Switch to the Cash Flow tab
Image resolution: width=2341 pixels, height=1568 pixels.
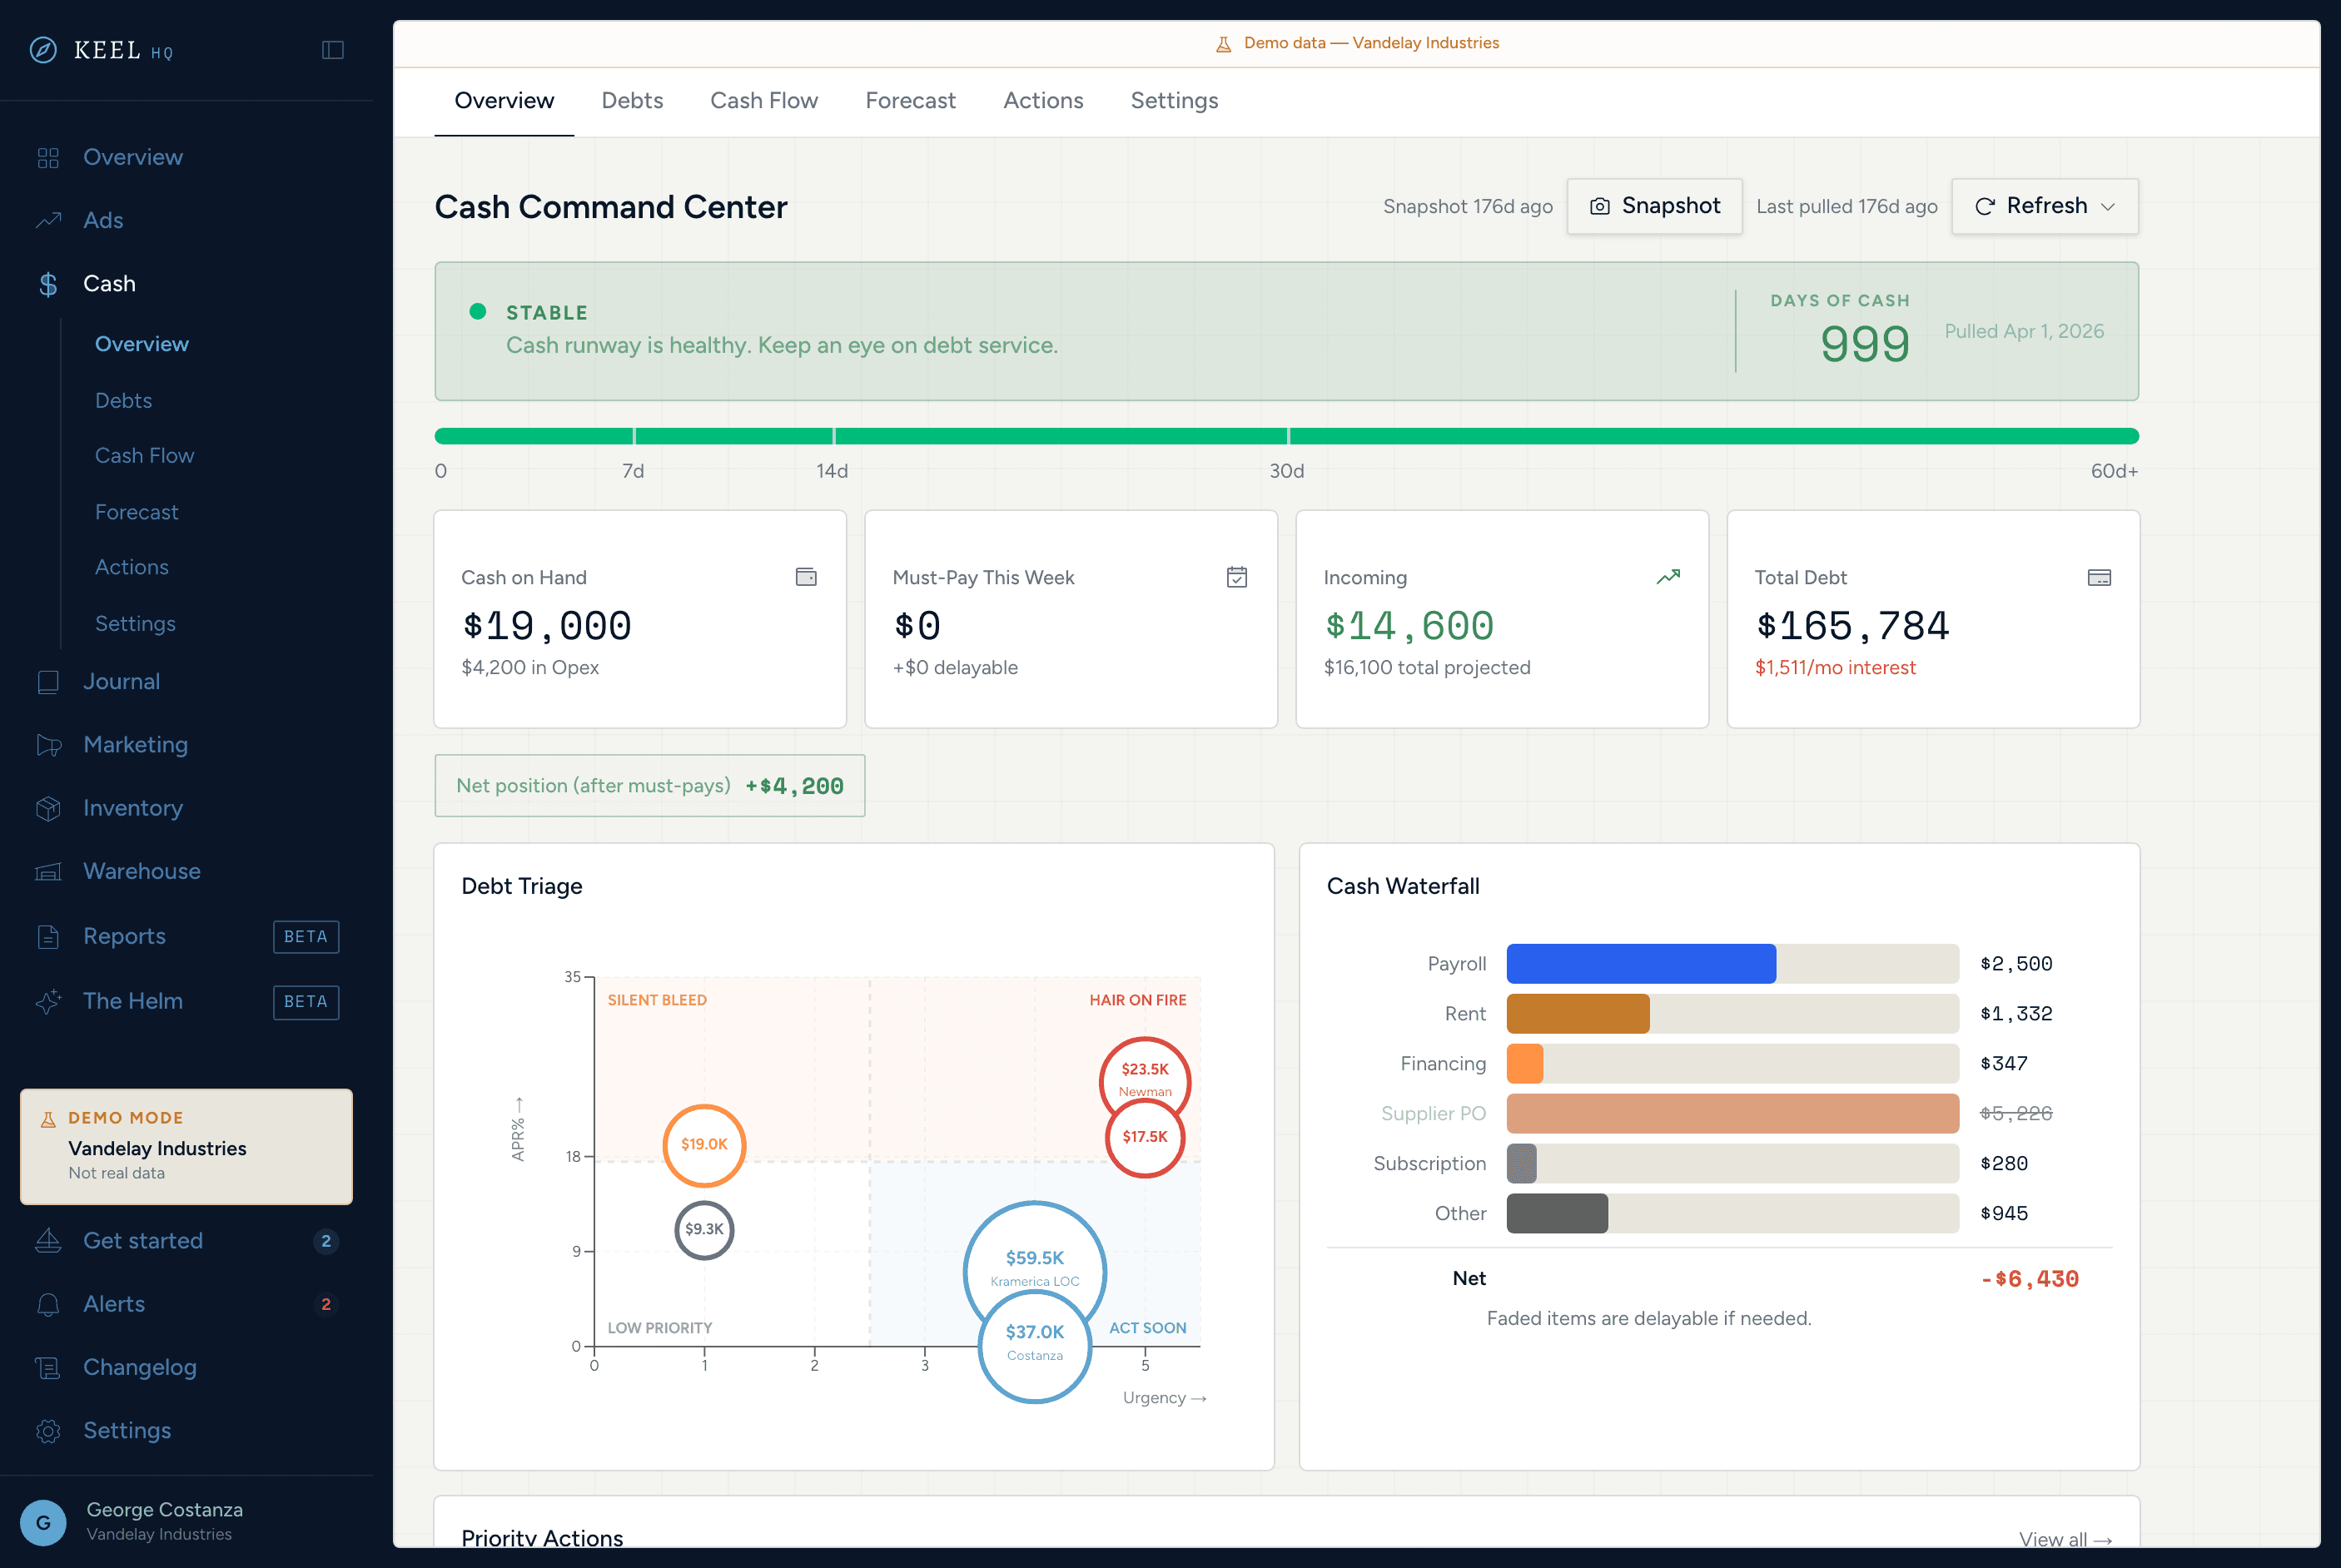[764, 101]
